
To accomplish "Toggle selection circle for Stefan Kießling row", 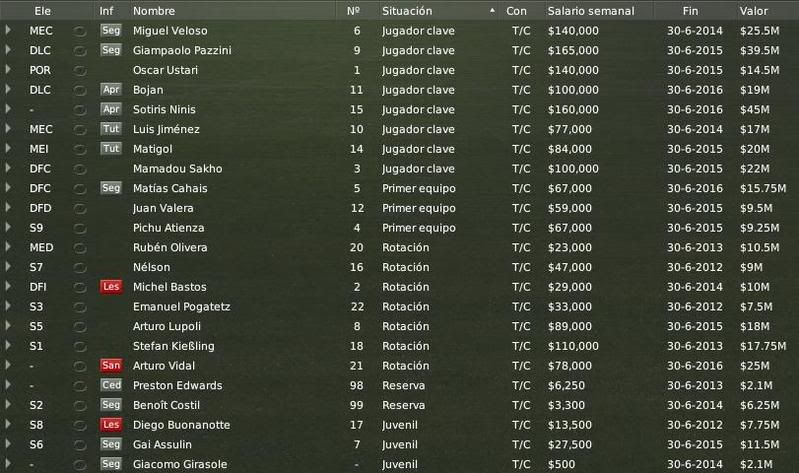I will [x=79, y=346].
